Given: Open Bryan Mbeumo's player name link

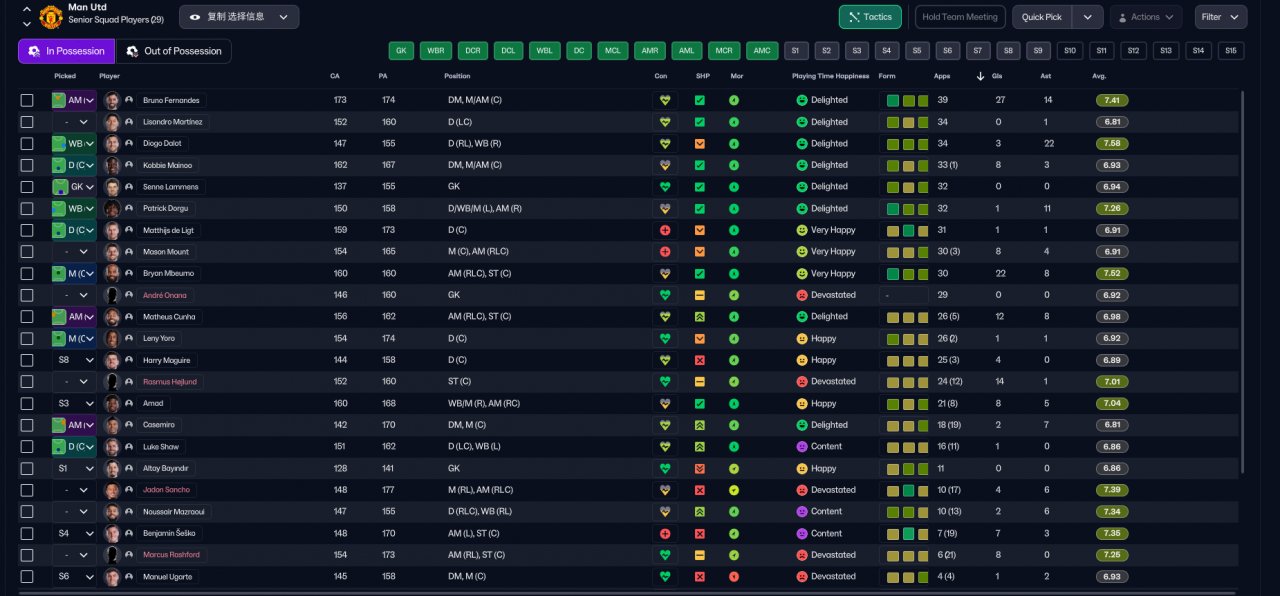Looking at the screenshot, I should coord(169,273).
